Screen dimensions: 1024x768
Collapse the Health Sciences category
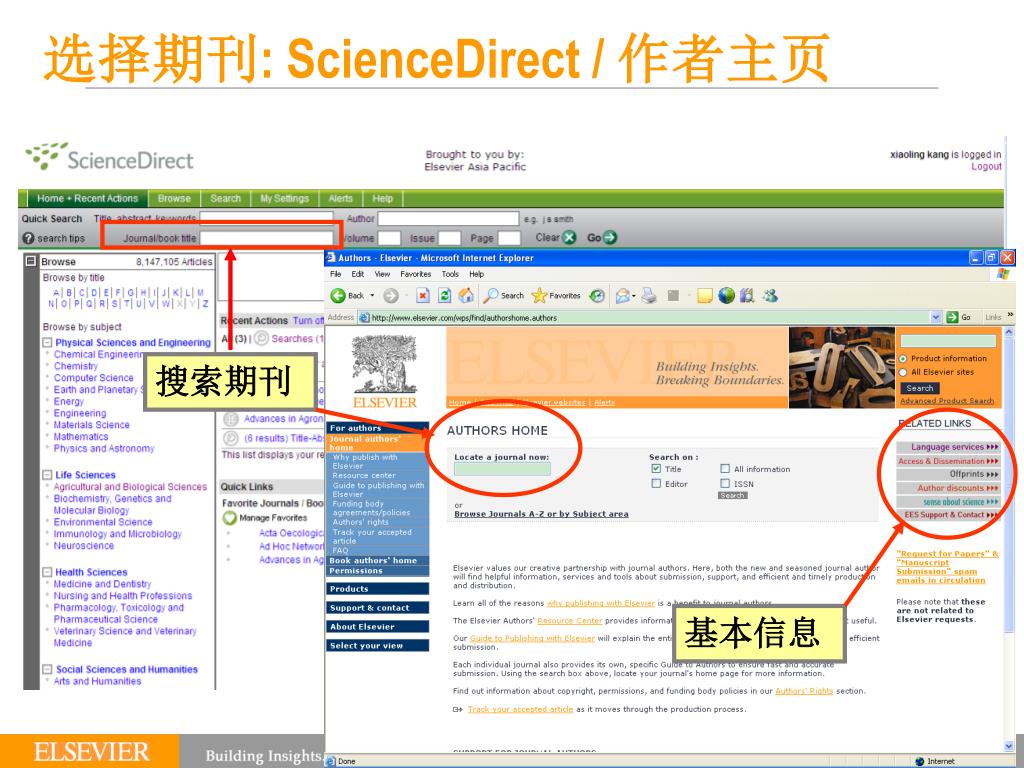(x=47, y=572)
